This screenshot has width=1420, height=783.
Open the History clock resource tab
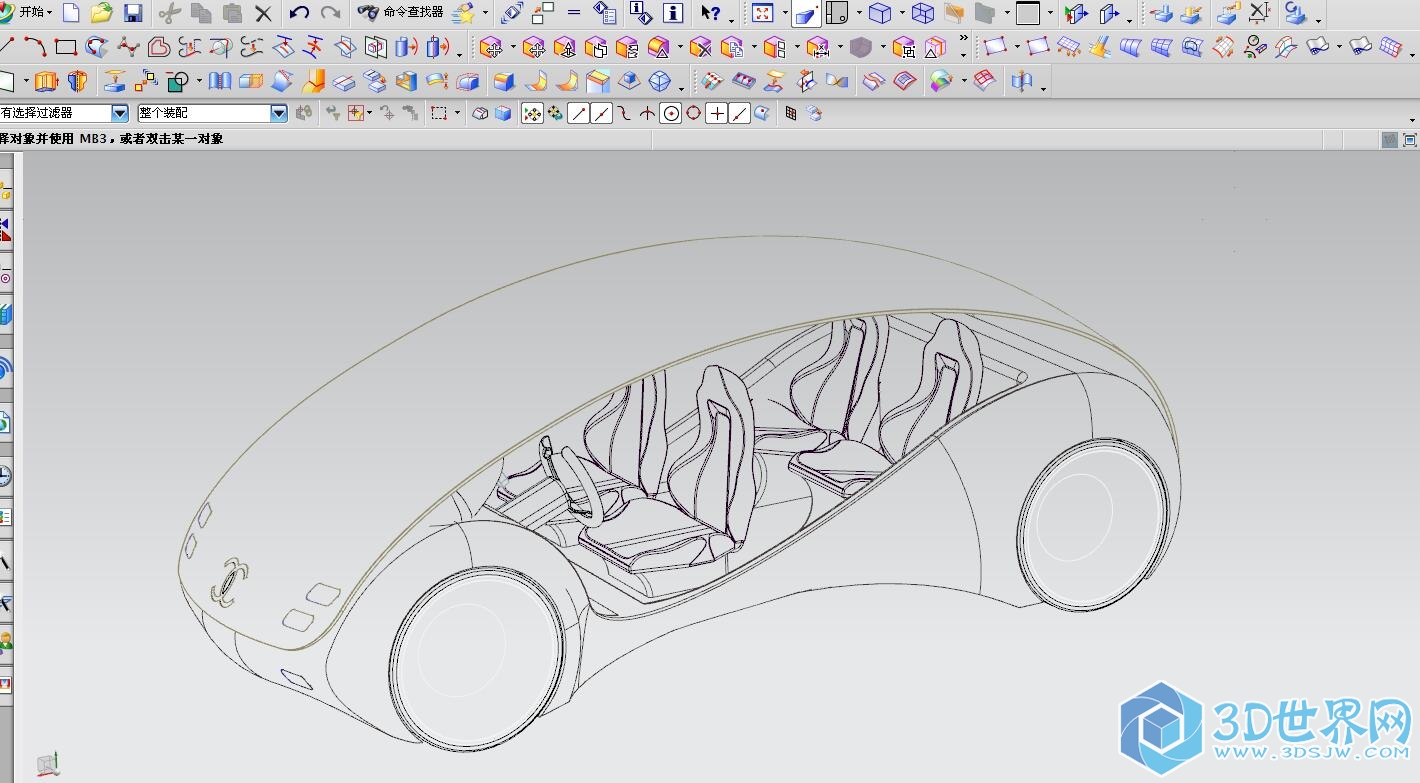5,476
